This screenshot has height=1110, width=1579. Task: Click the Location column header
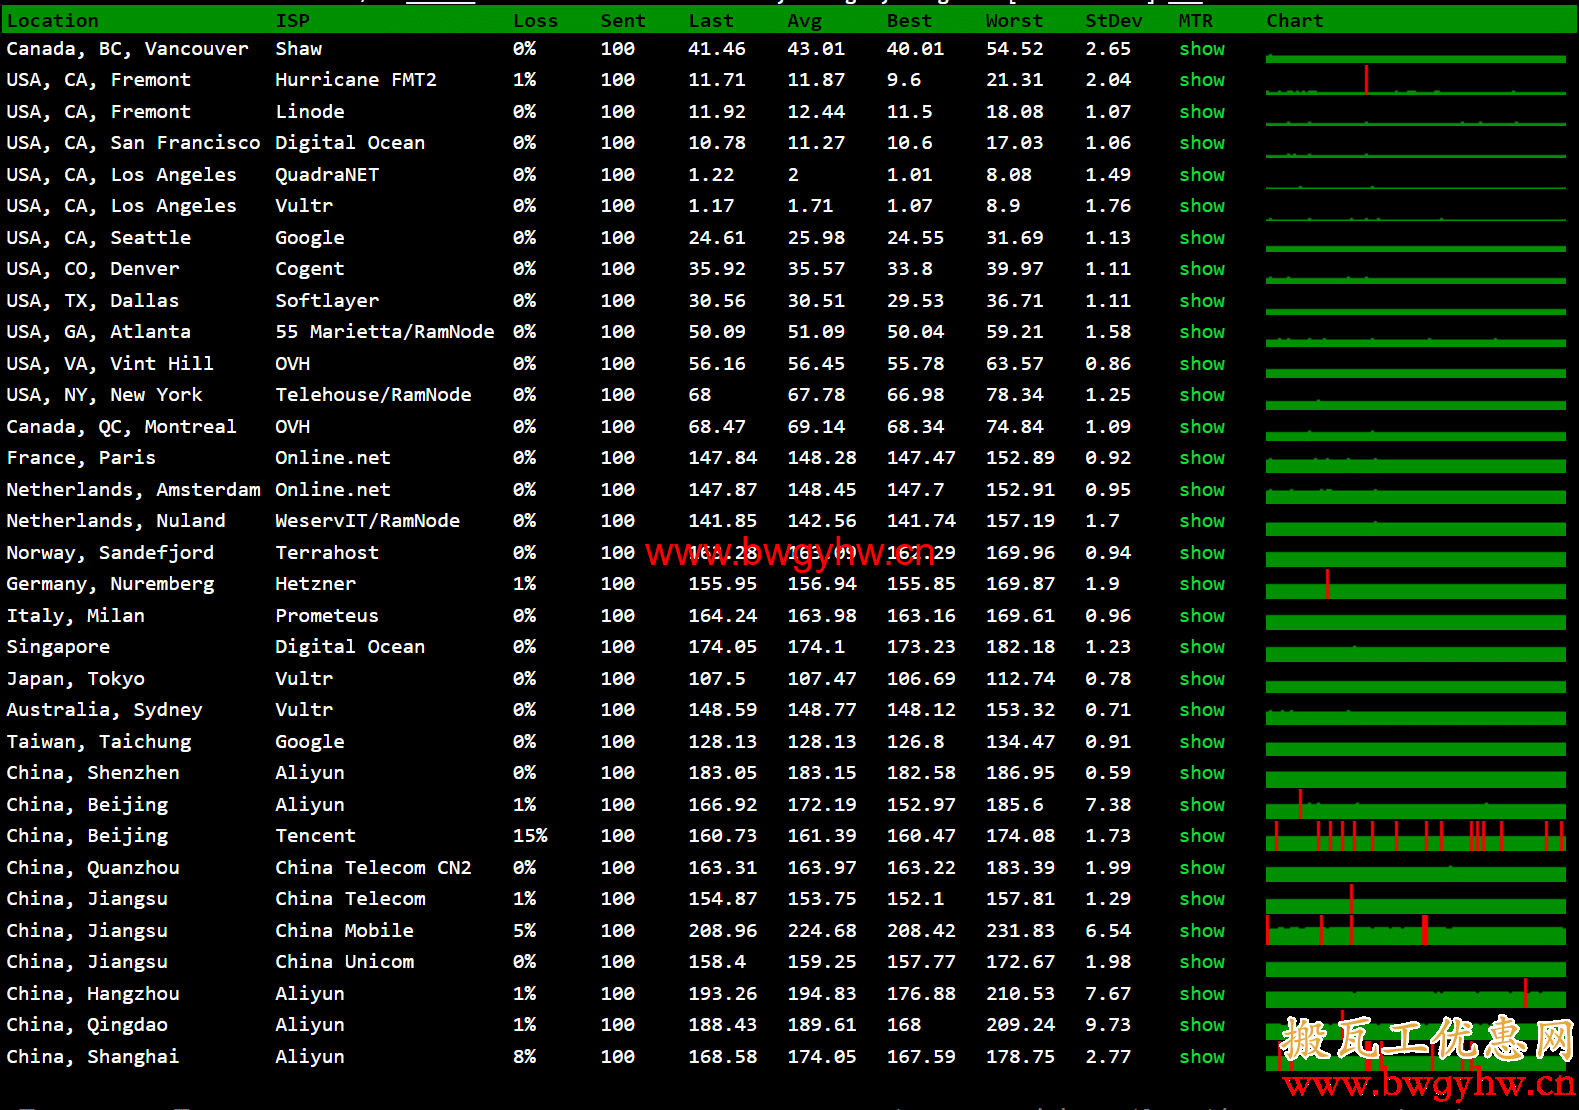pyautogui.click(x=53, y=21)
